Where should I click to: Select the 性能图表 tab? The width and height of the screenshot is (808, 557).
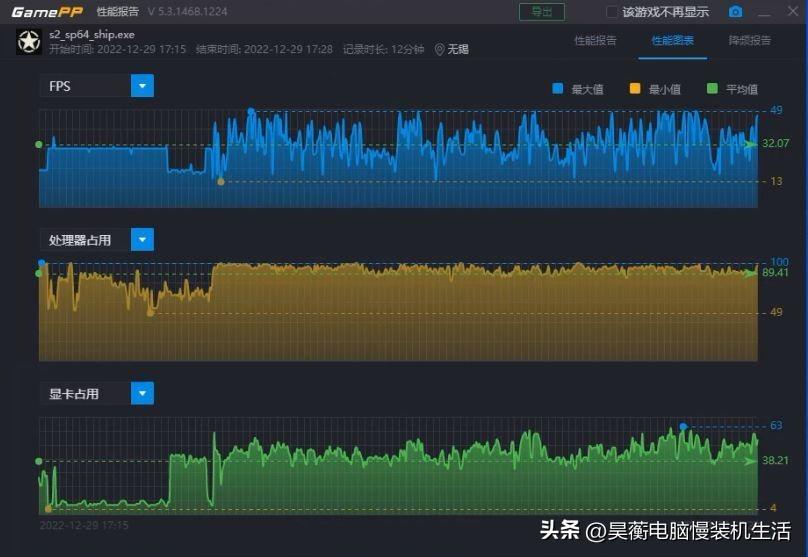tap(672, 40)
